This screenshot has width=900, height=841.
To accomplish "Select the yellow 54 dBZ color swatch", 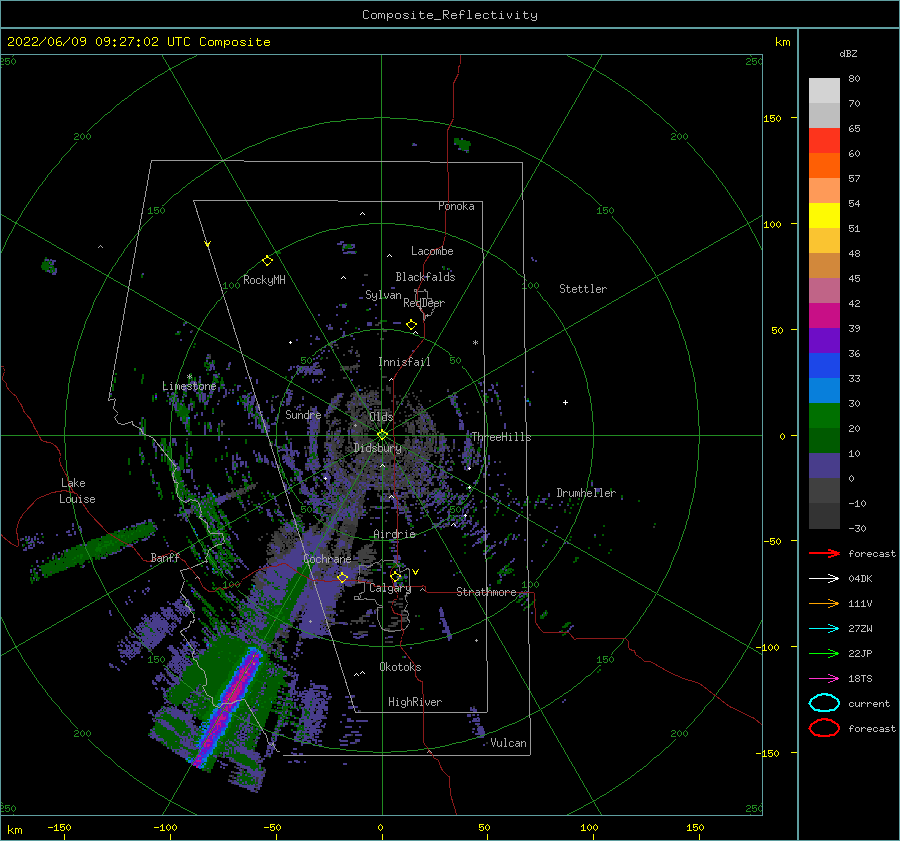I will coord(824,216).
